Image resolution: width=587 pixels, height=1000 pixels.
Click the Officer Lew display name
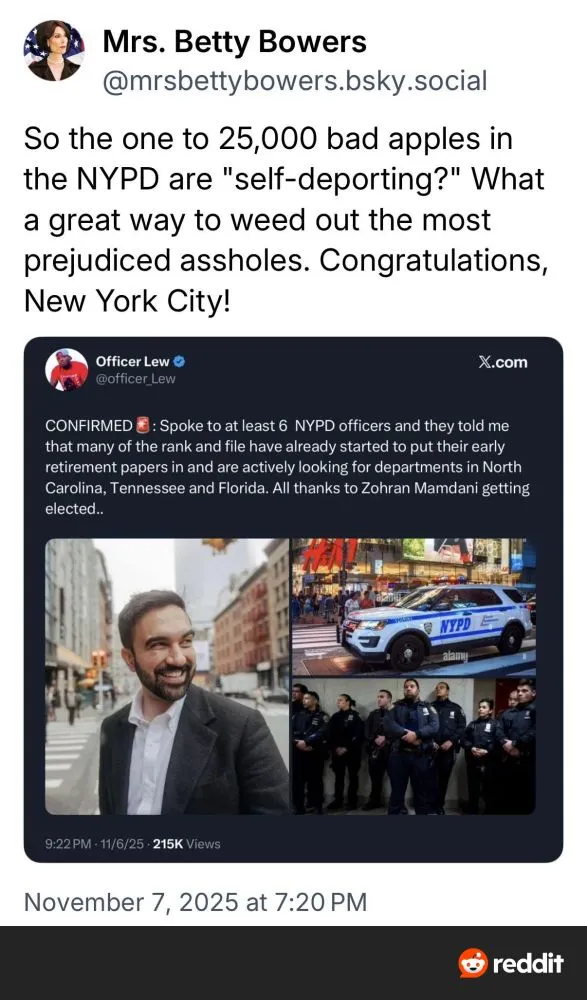click(132, 362)
